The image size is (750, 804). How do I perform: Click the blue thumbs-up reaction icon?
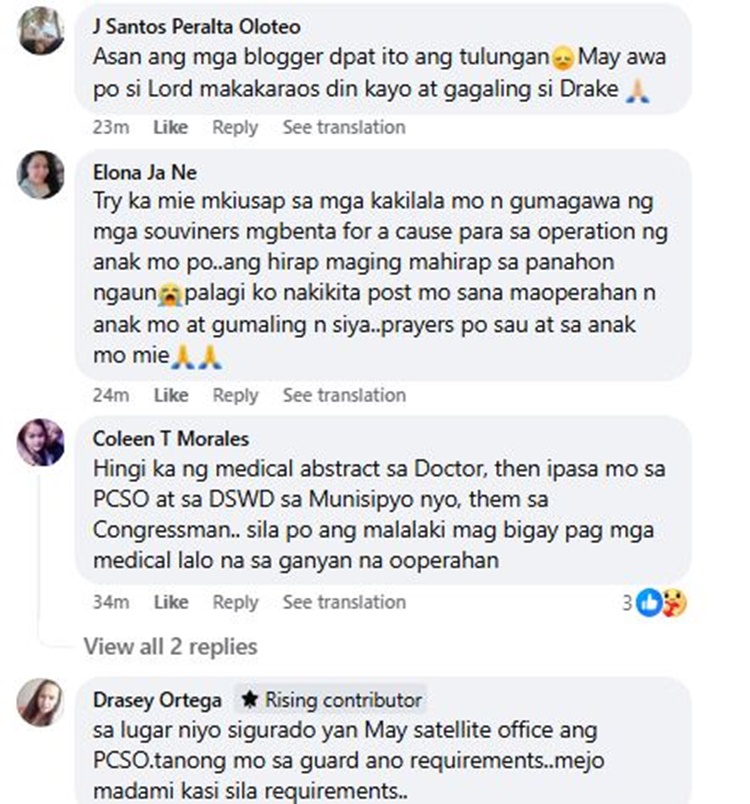[x=648, y=602]
